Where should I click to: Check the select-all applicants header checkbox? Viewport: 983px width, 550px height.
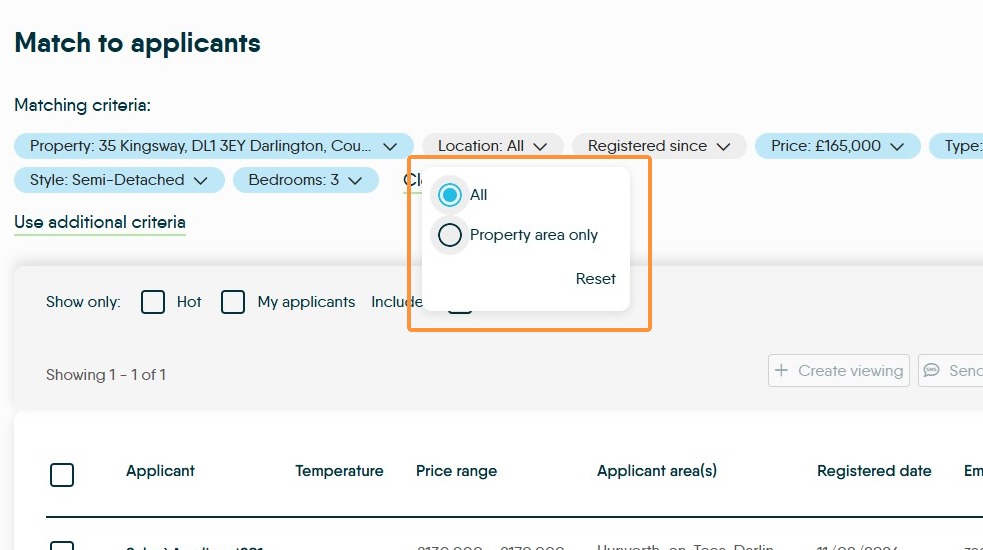pos(62,475)
